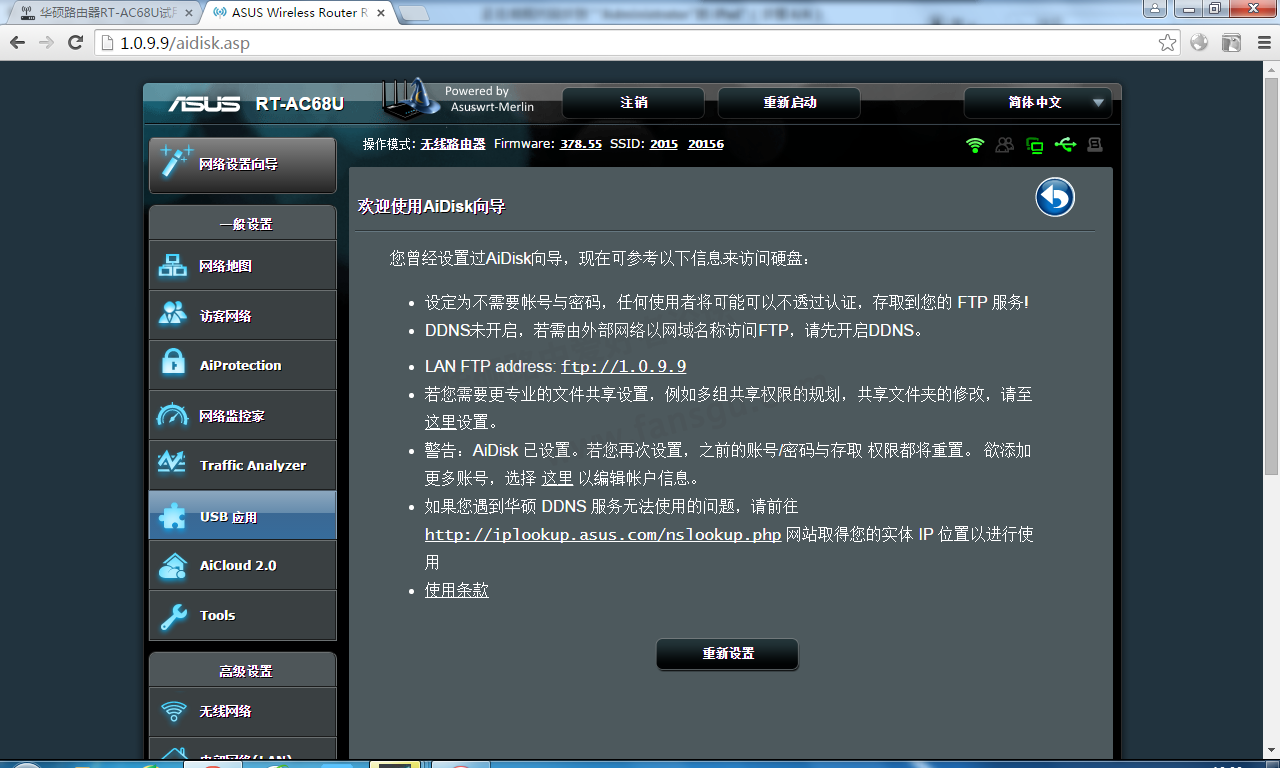1280x768 pixels.
Task: Click the guest network sidebar icon
Action: point(174,315)
